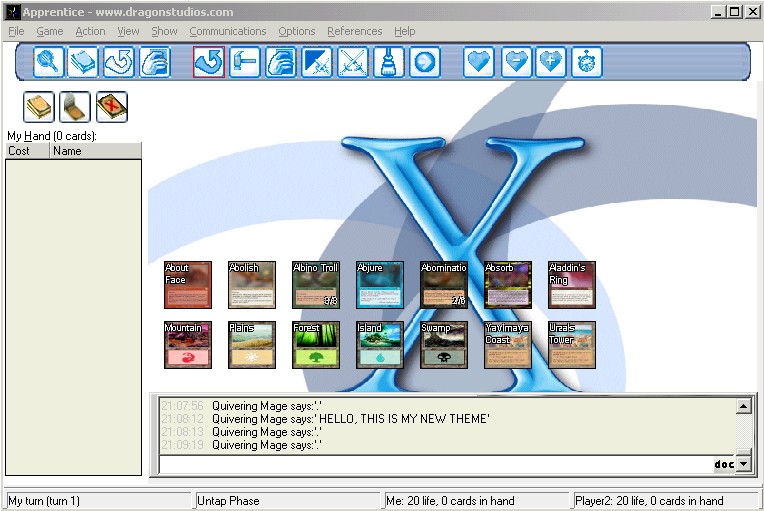Minimize the Apprentice window

tap(718, 12)
